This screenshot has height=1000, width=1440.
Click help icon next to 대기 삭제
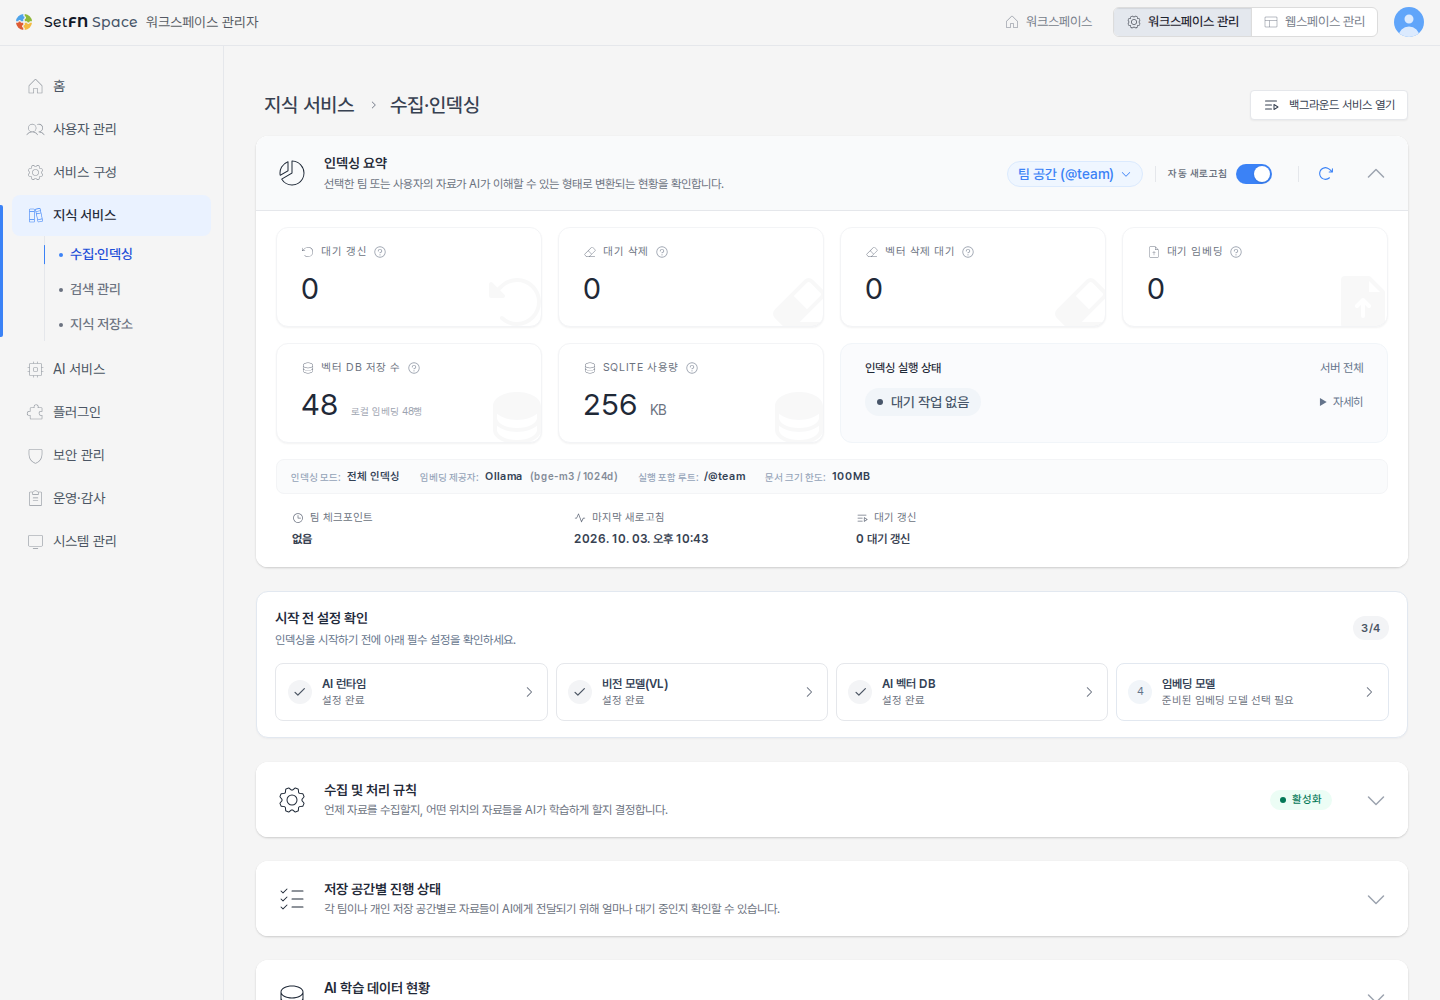[662, 252]
